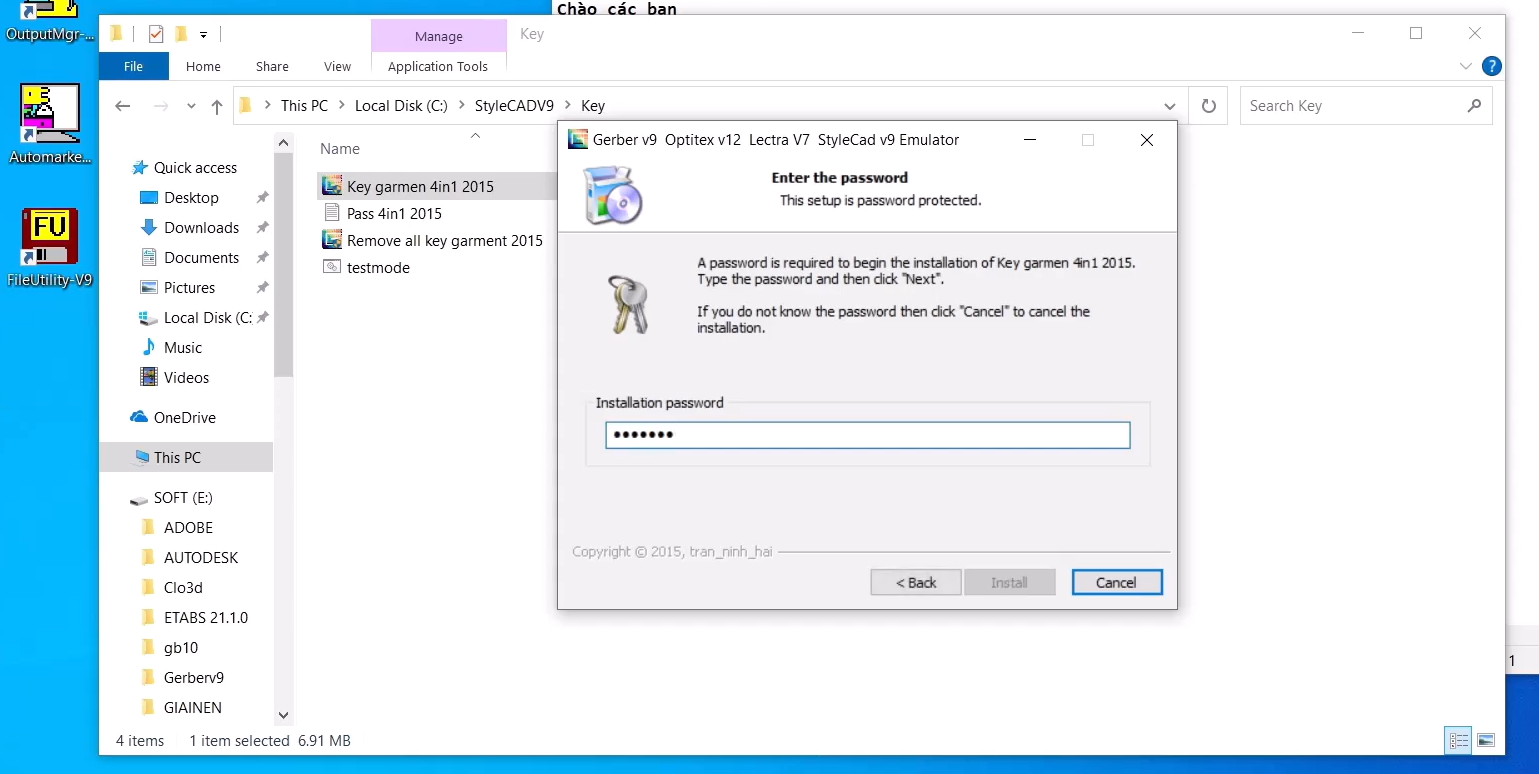Switch to large icons view button
The height and width of the screenshot is (774, 1539).
(1486, 740)
